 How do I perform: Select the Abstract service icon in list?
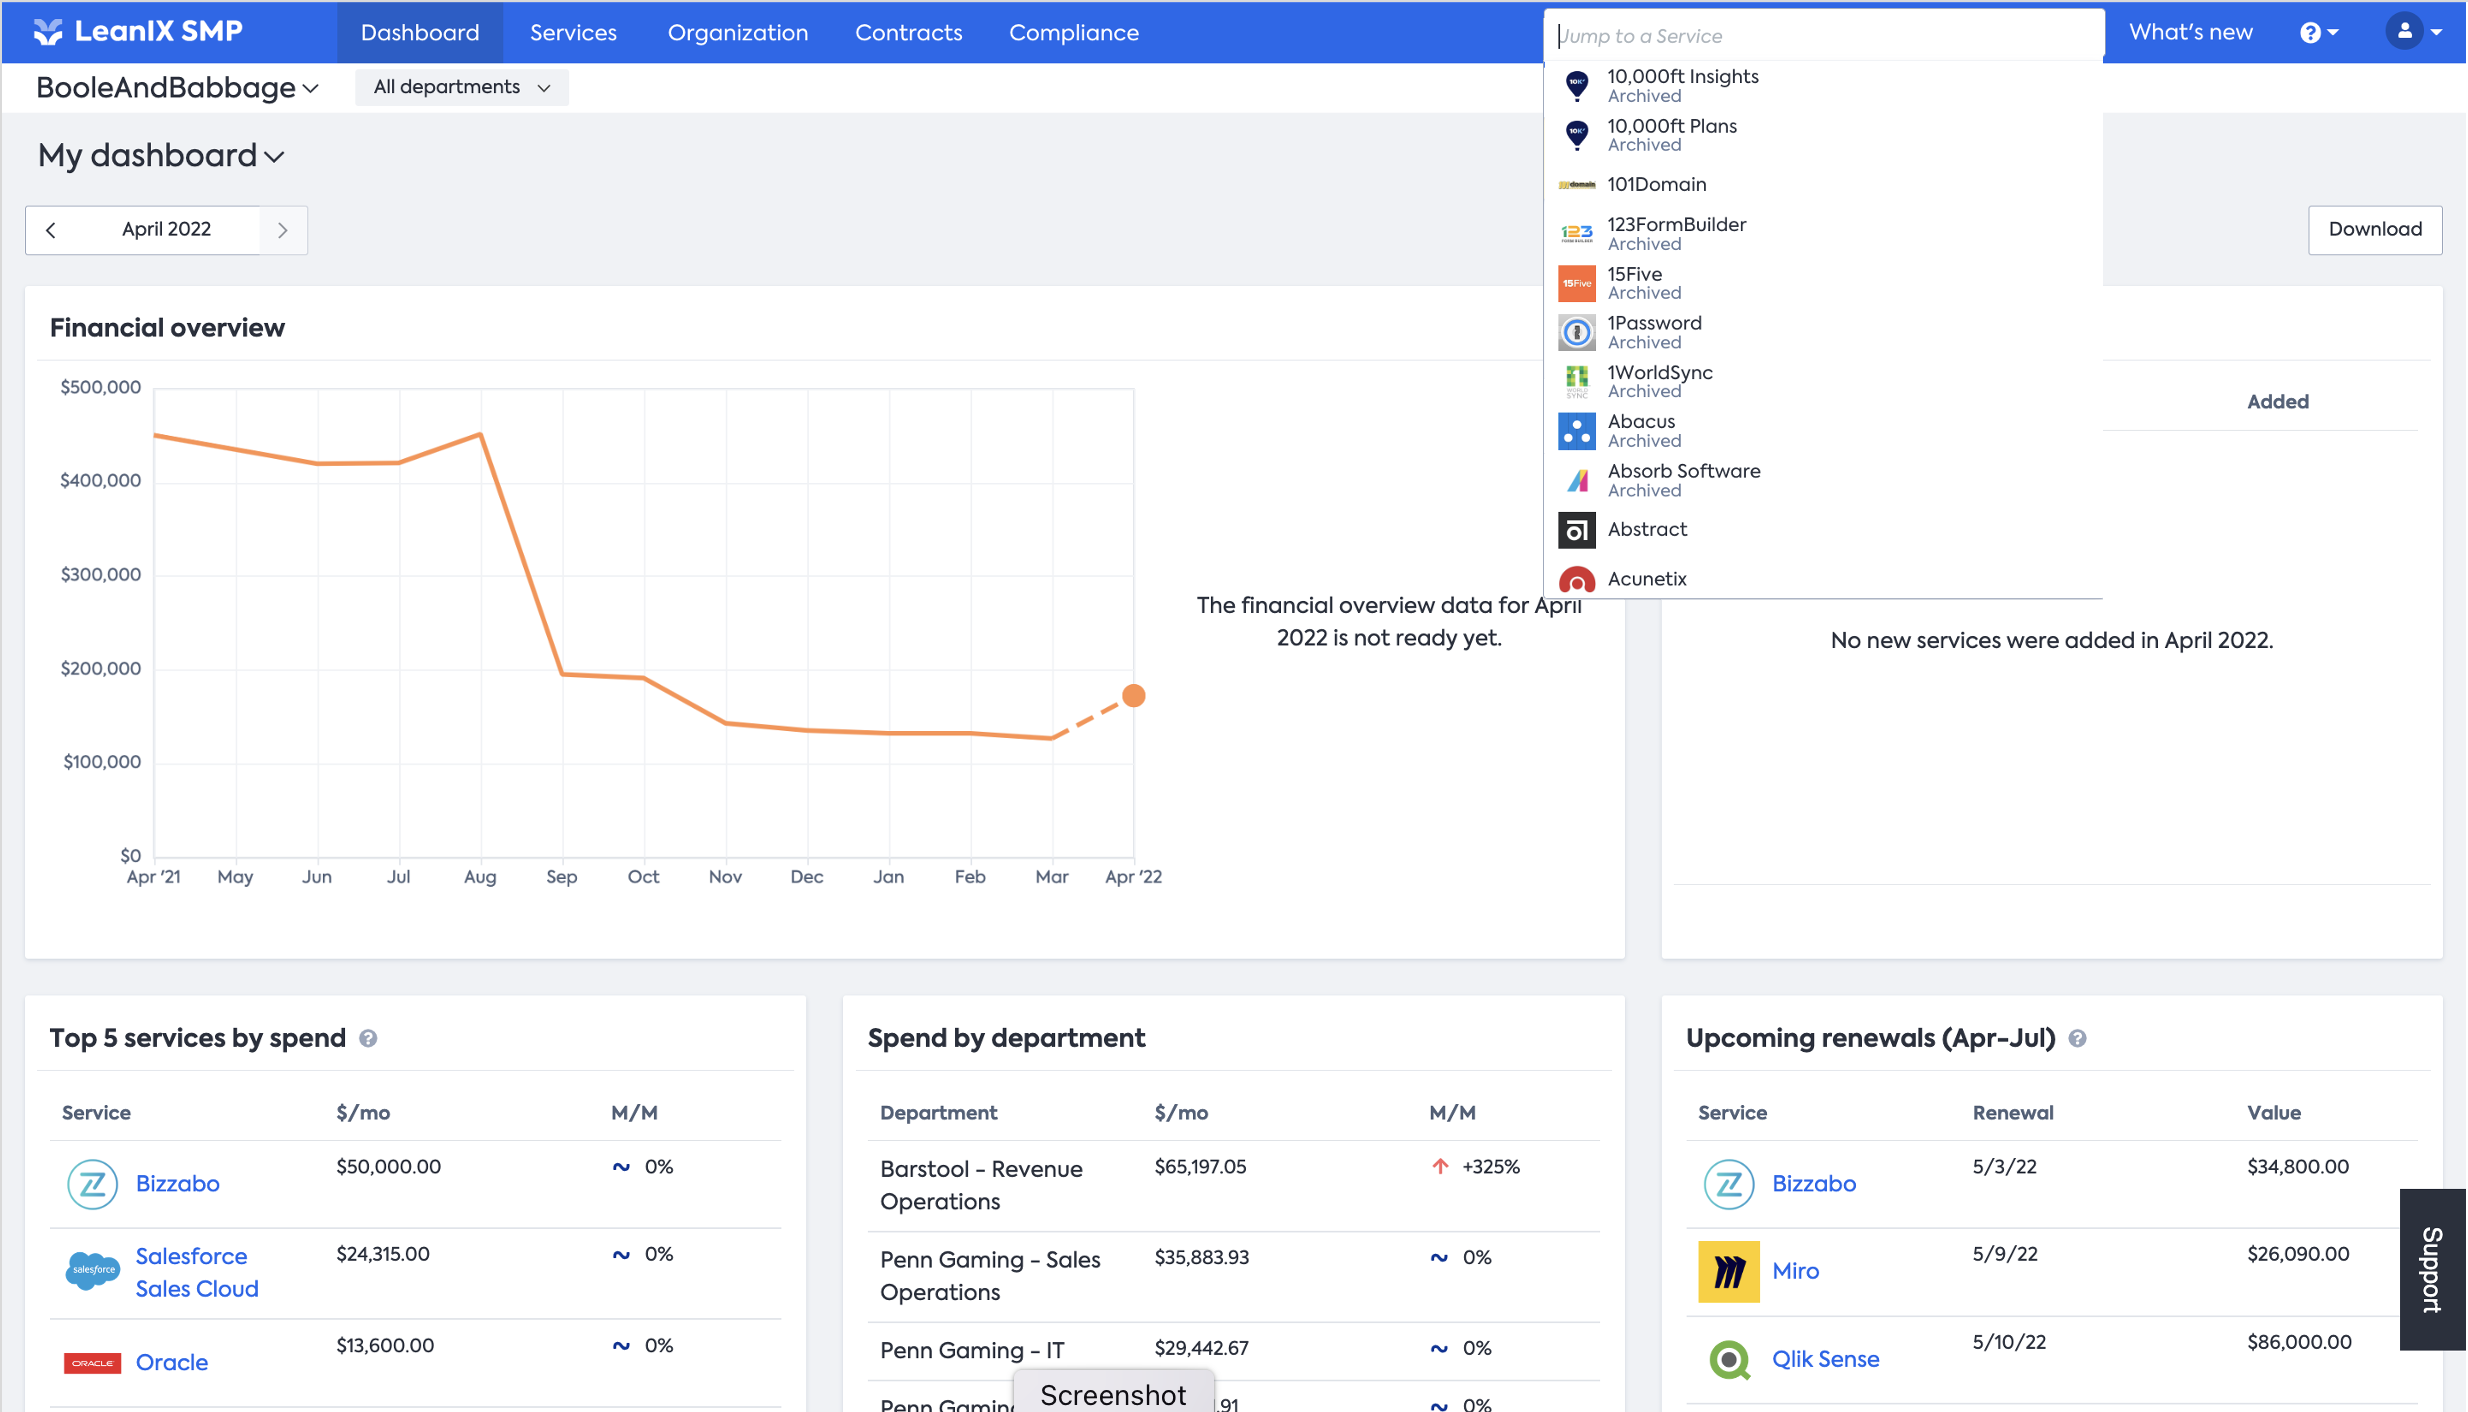pos(1576,530)
